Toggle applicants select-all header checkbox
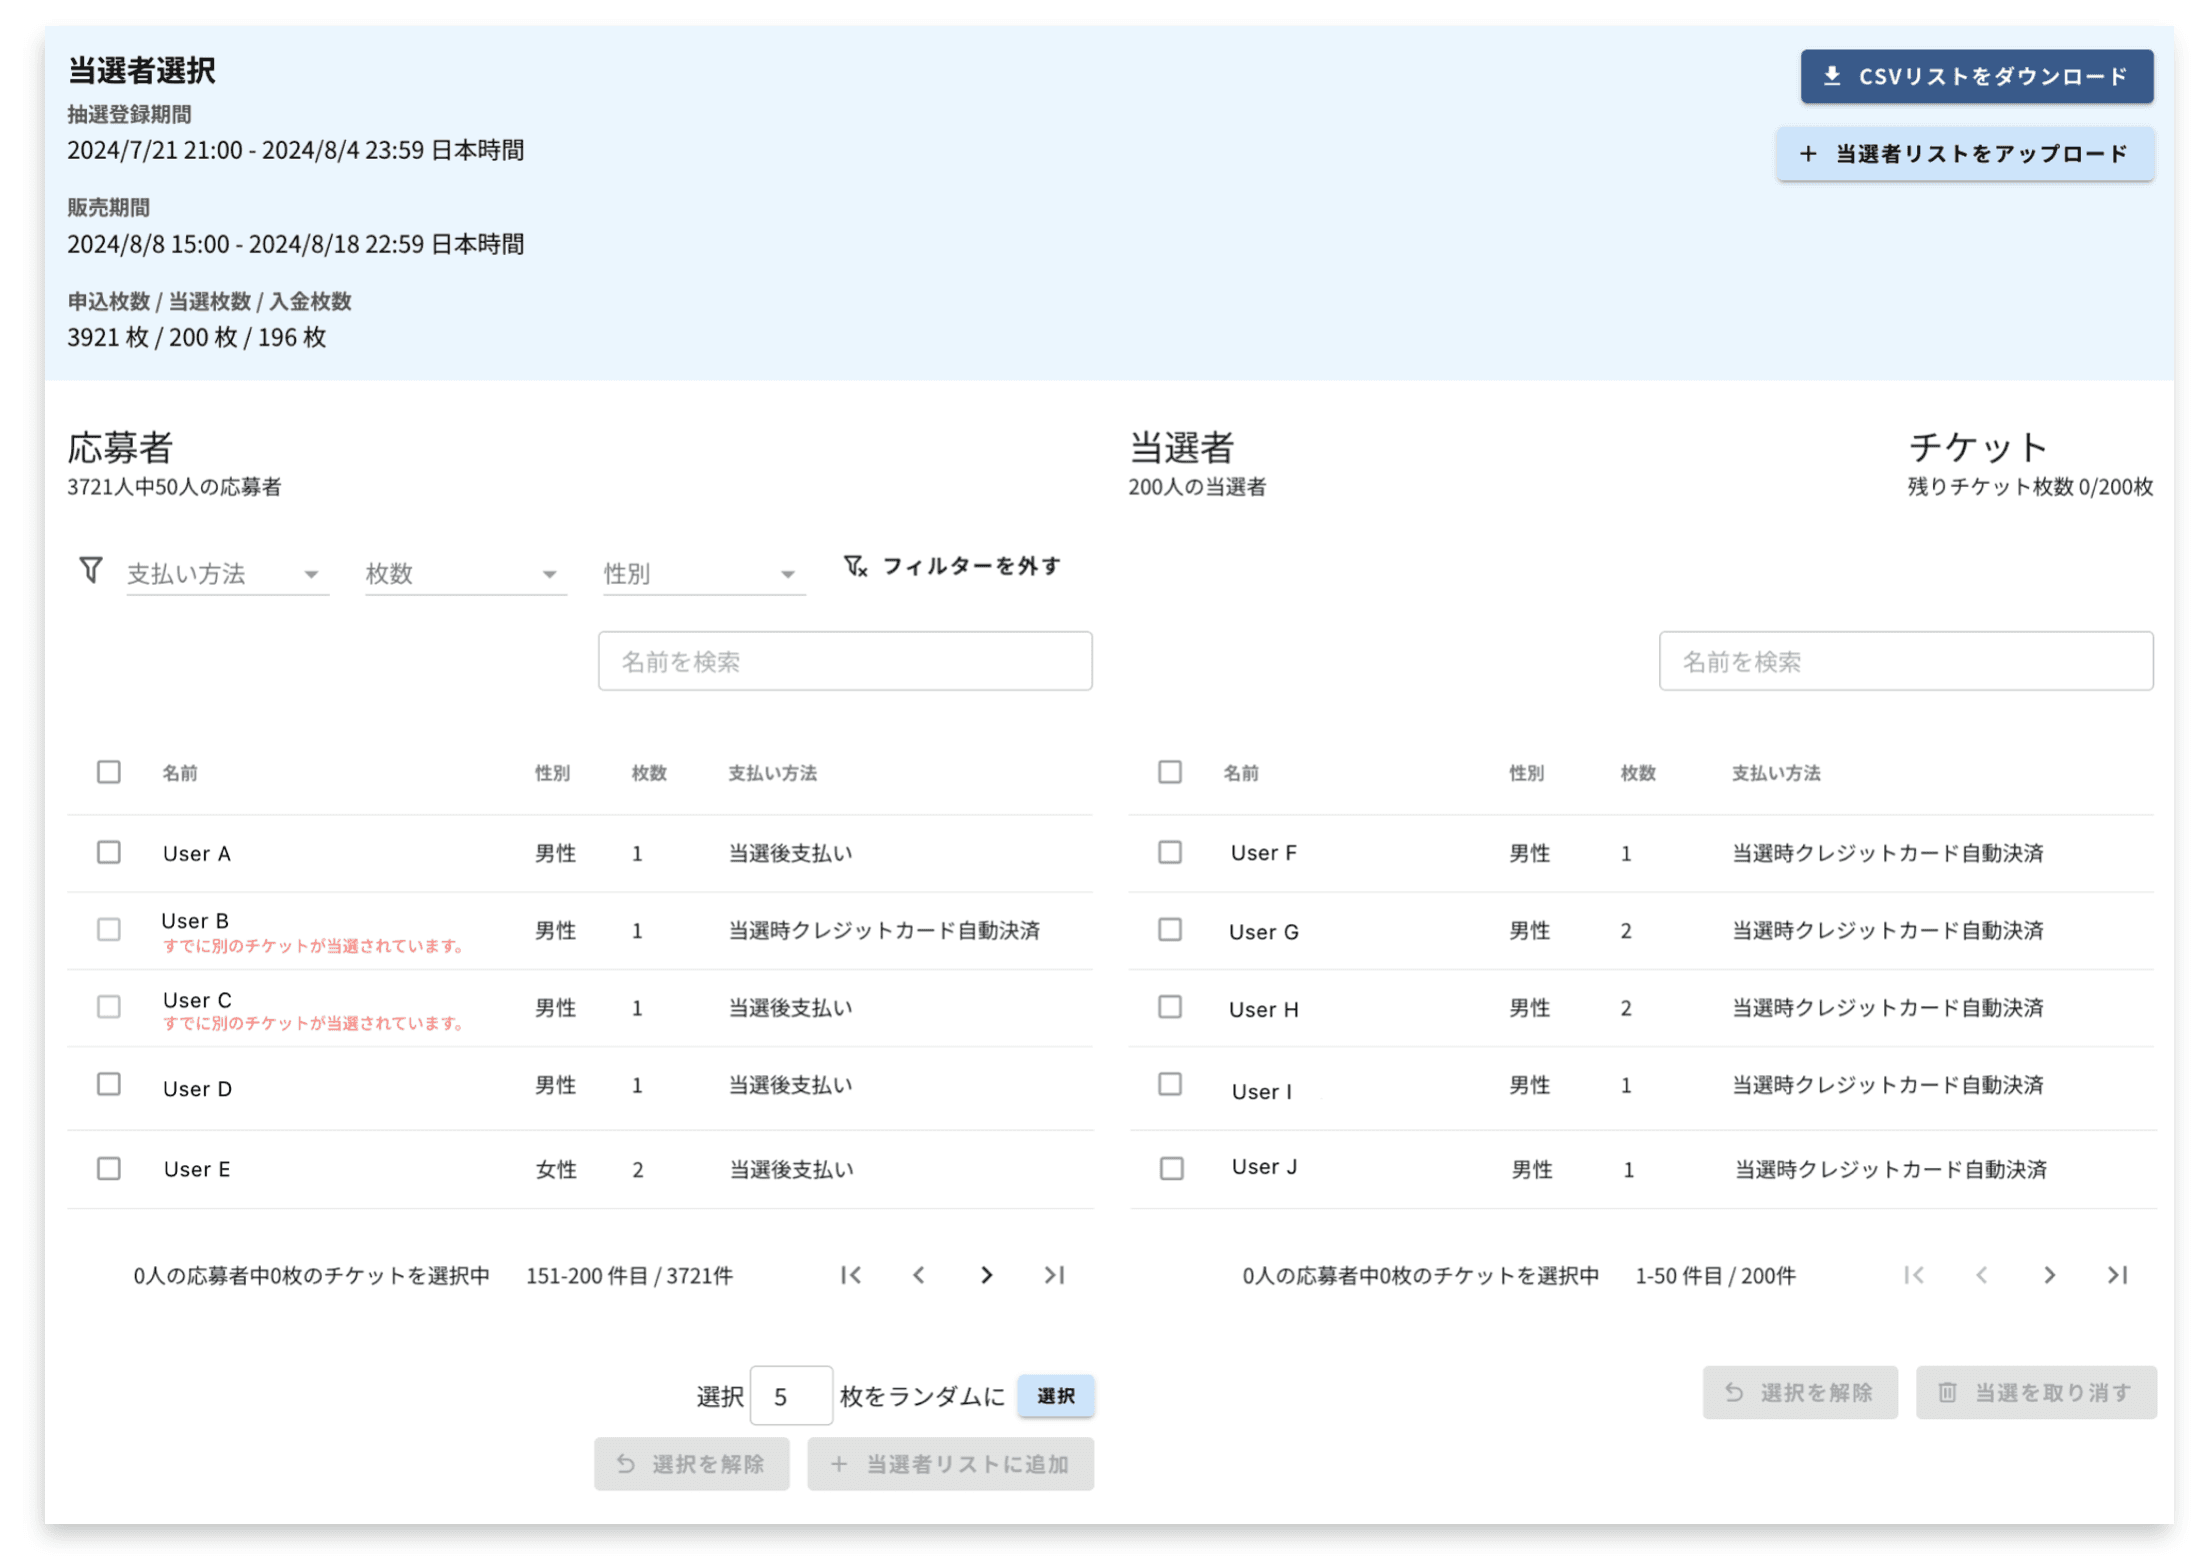The image size is (2210, 1568). (109, 772)
